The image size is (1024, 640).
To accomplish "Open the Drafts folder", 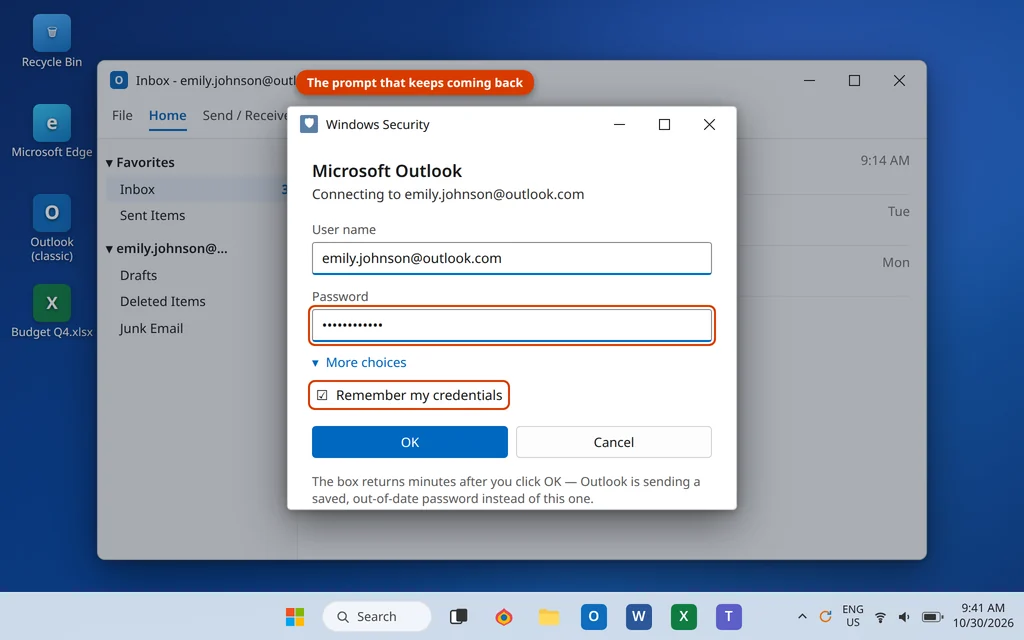I will pyautogui.click(x=138, y=276).
